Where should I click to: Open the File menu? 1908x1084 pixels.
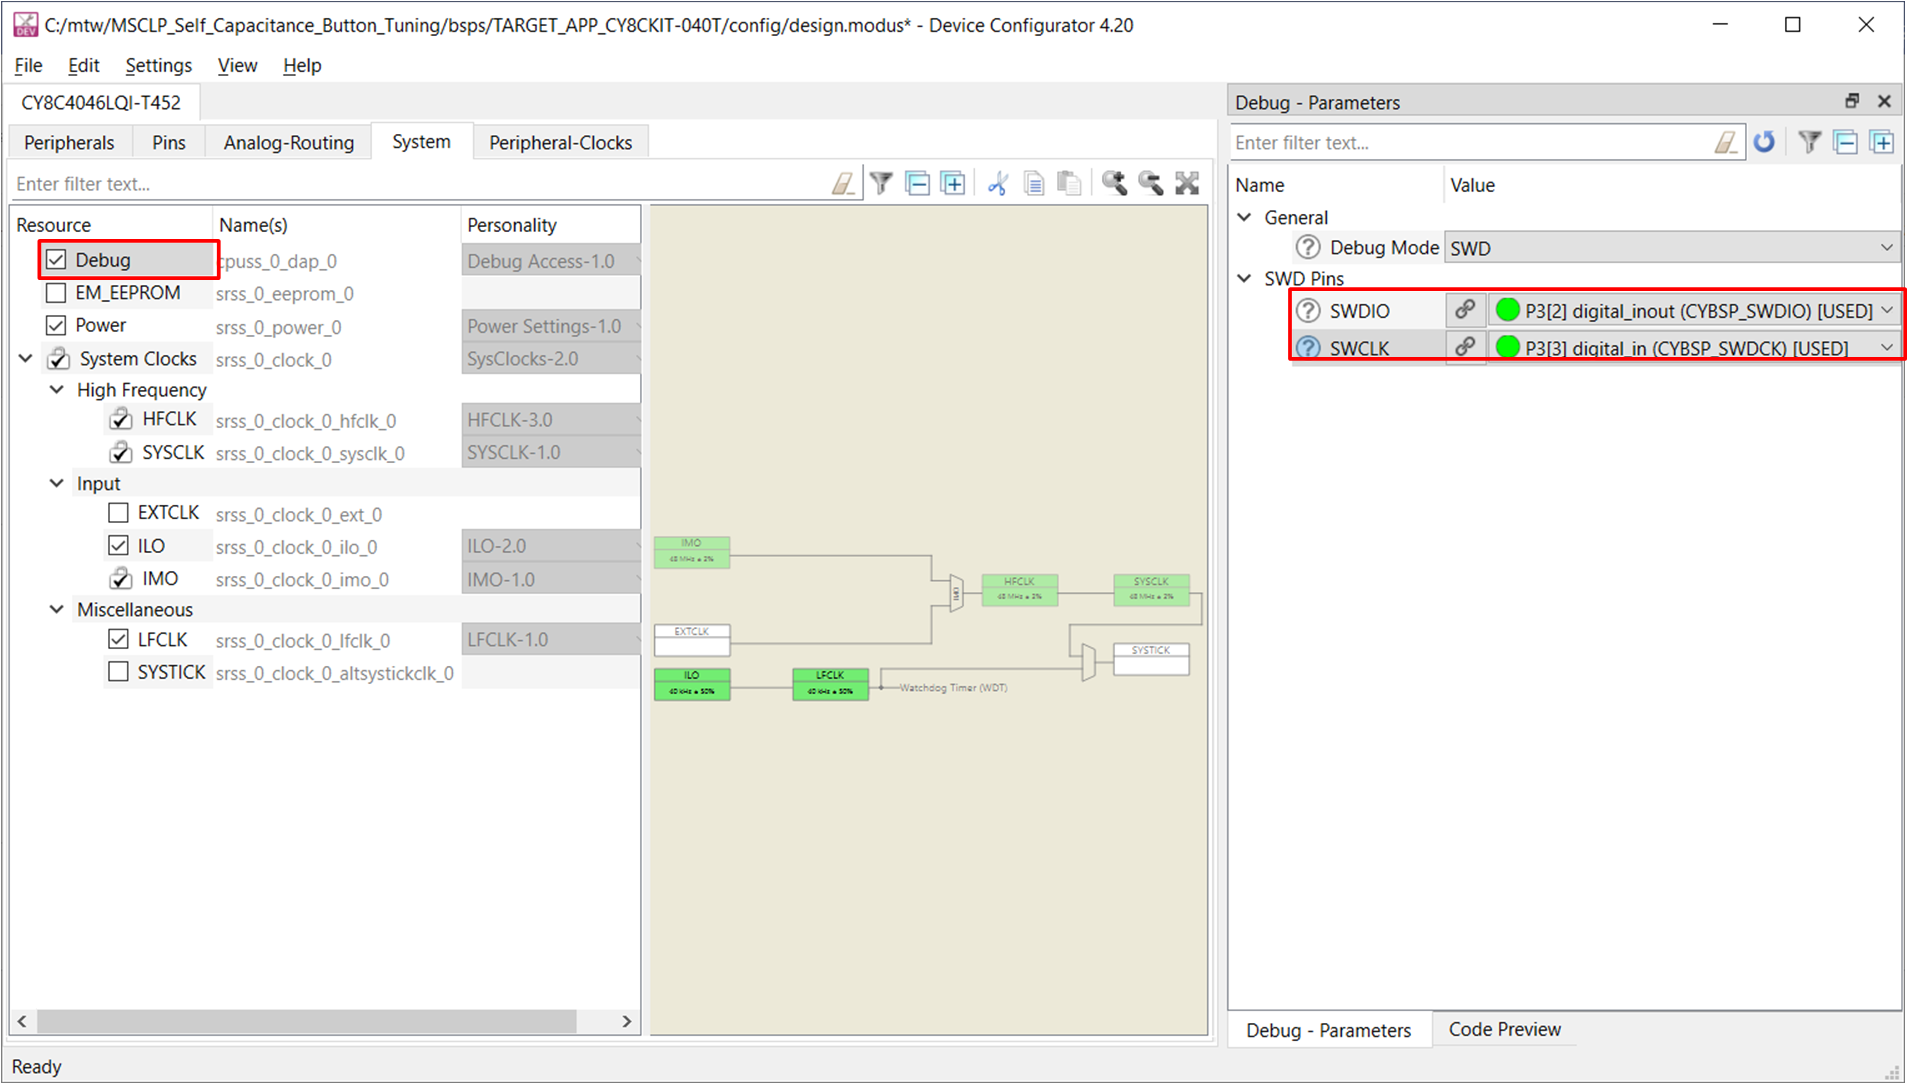pos(28,65)
